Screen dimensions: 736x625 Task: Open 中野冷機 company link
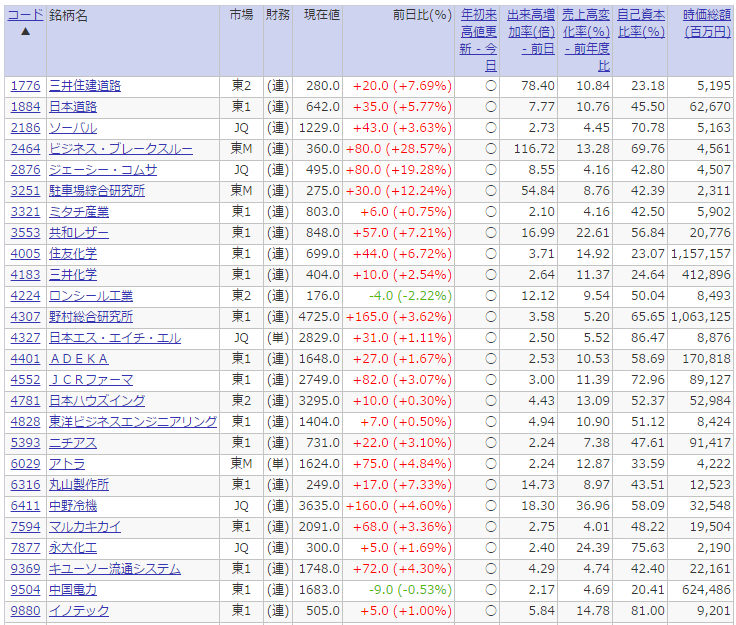(73, 506)
